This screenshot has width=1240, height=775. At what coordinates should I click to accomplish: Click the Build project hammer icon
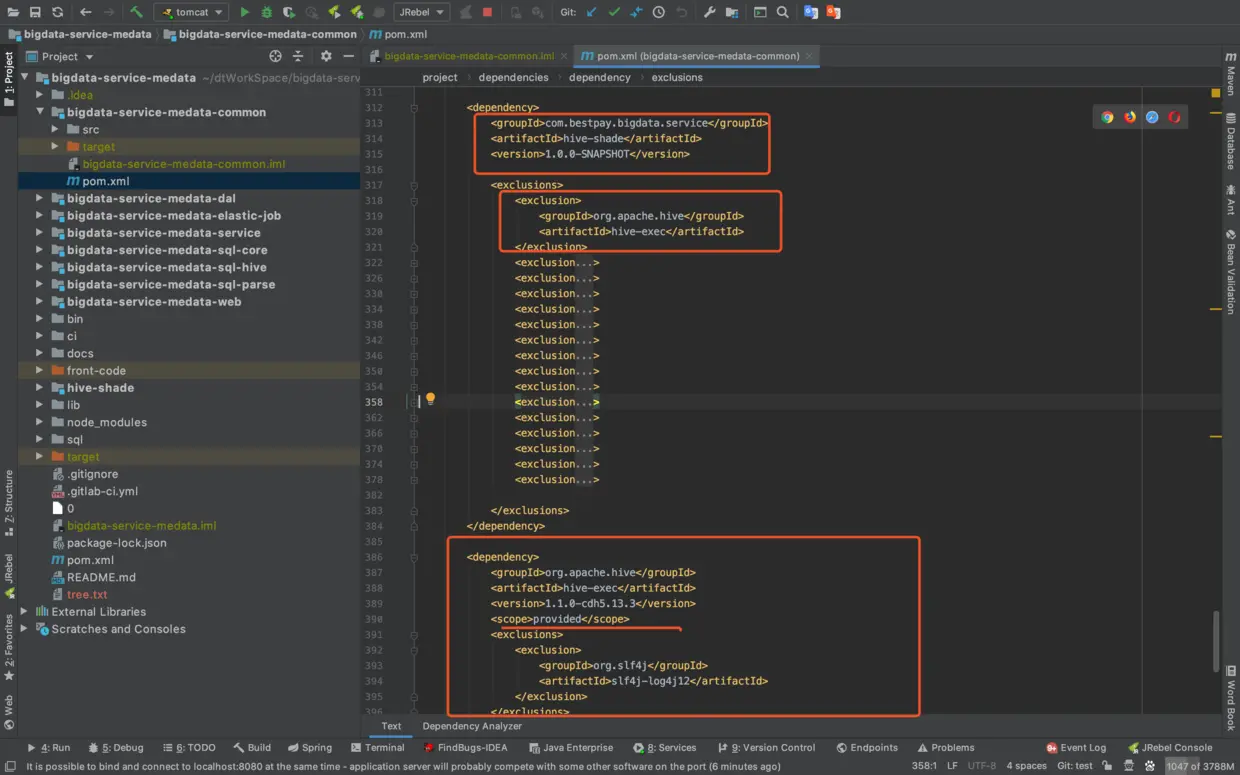click(x=137, y=12)
